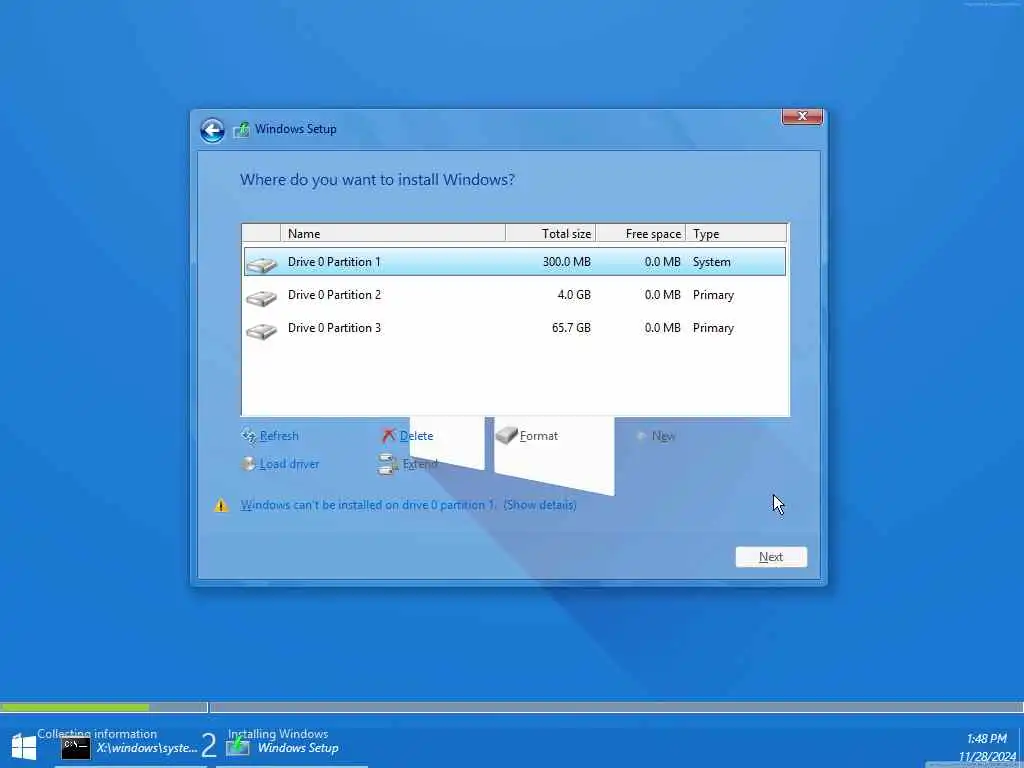Open the command prompt taskbar item
1024x768 pixels.
(129, 748)
